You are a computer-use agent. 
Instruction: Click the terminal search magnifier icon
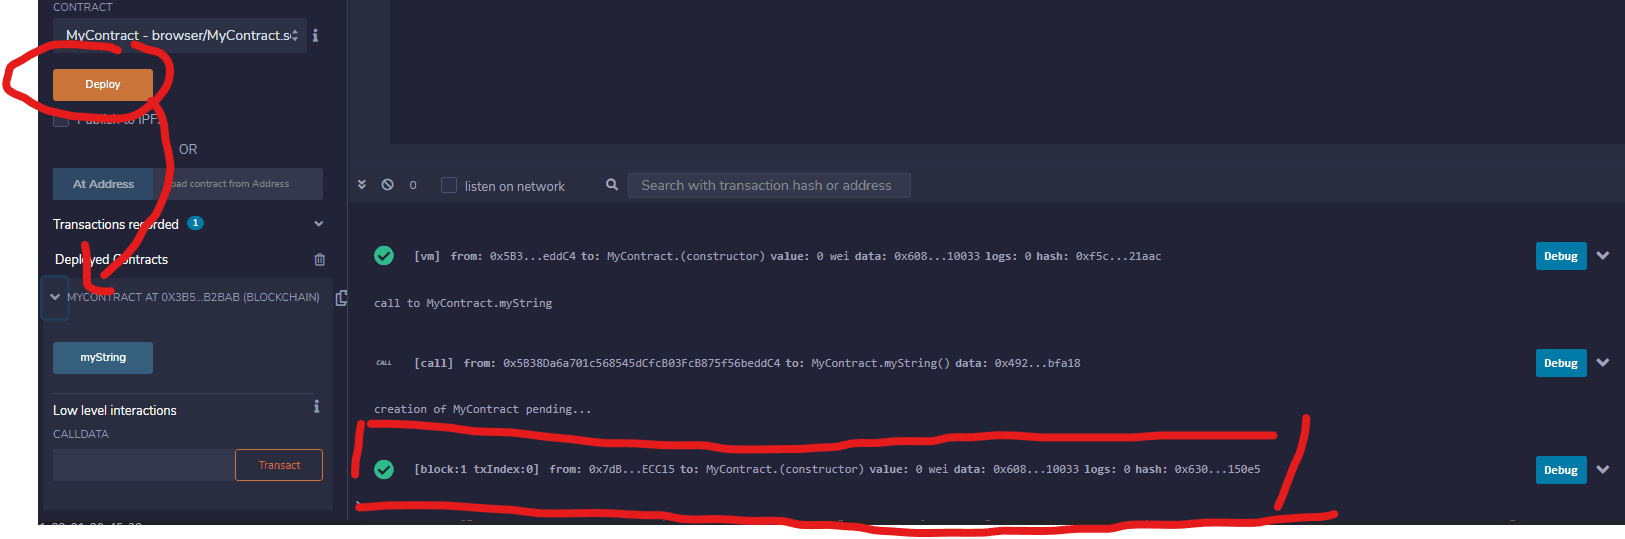612,185
